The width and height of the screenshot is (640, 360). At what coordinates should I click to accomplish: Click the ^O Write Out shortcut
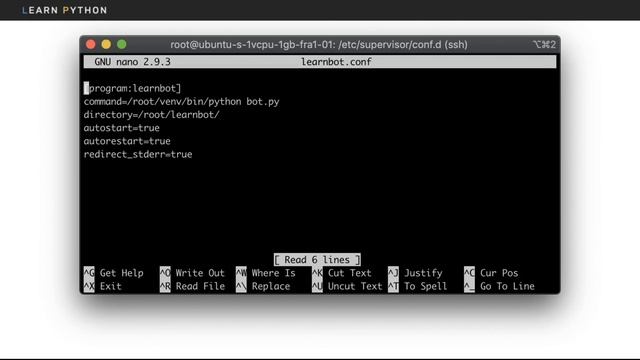pyautogui.click(x=192, y=273)
